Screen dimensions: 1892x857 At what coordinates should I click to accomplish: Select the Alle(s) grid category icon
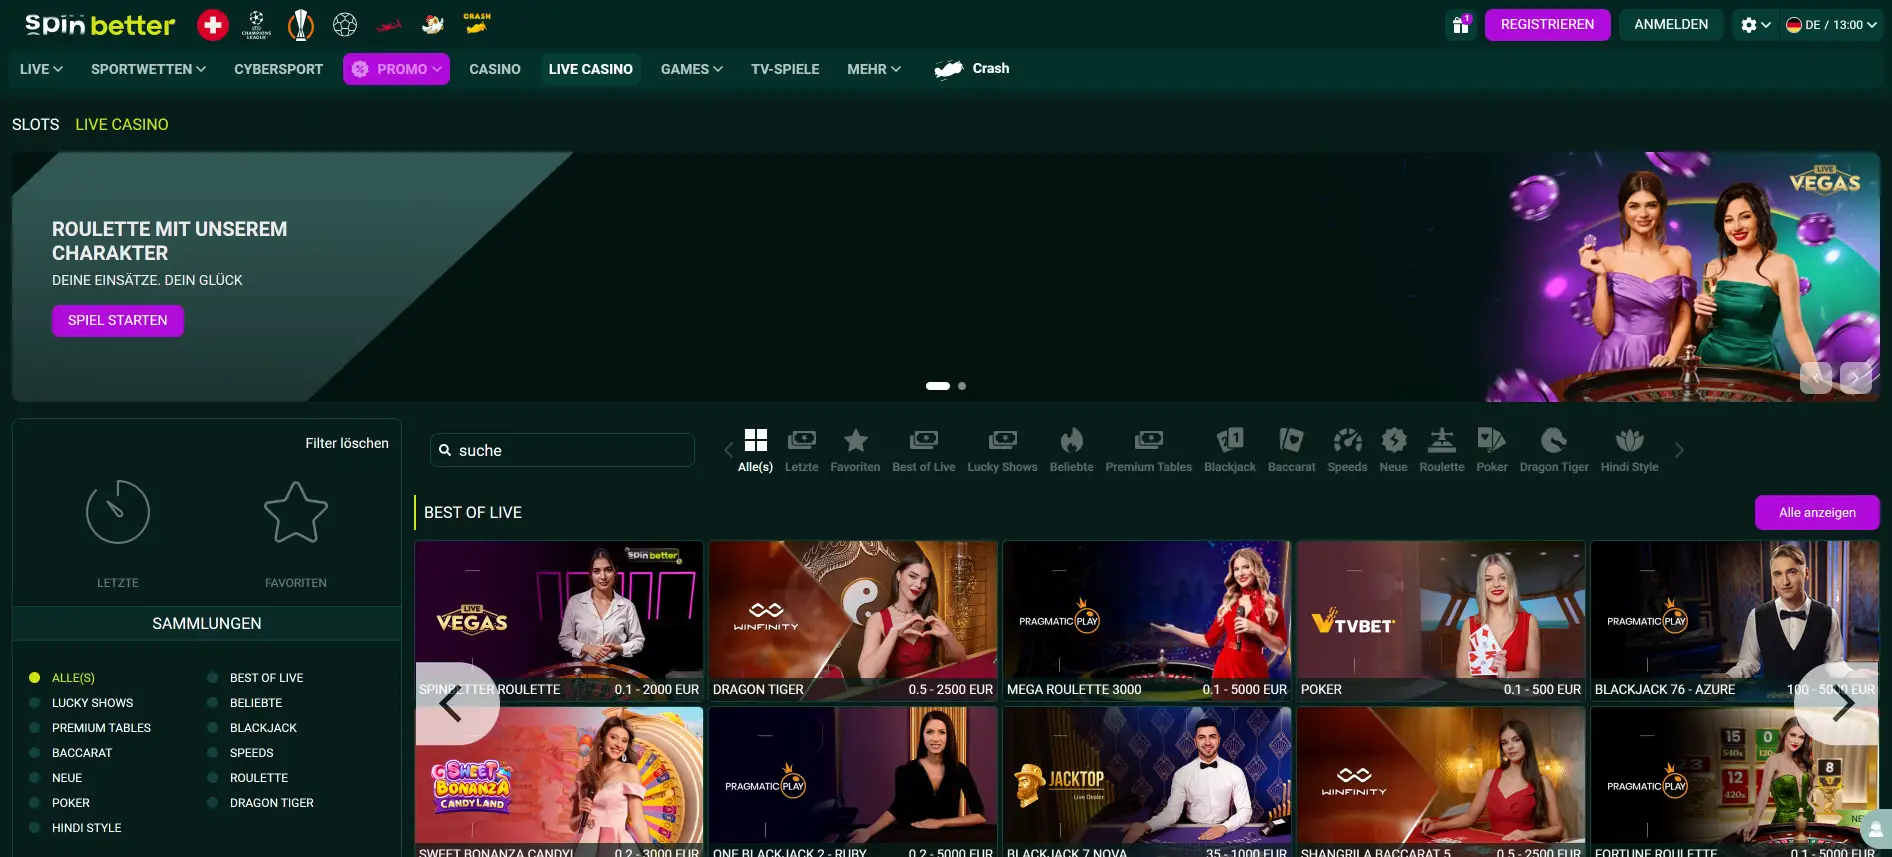coord(756,440)
